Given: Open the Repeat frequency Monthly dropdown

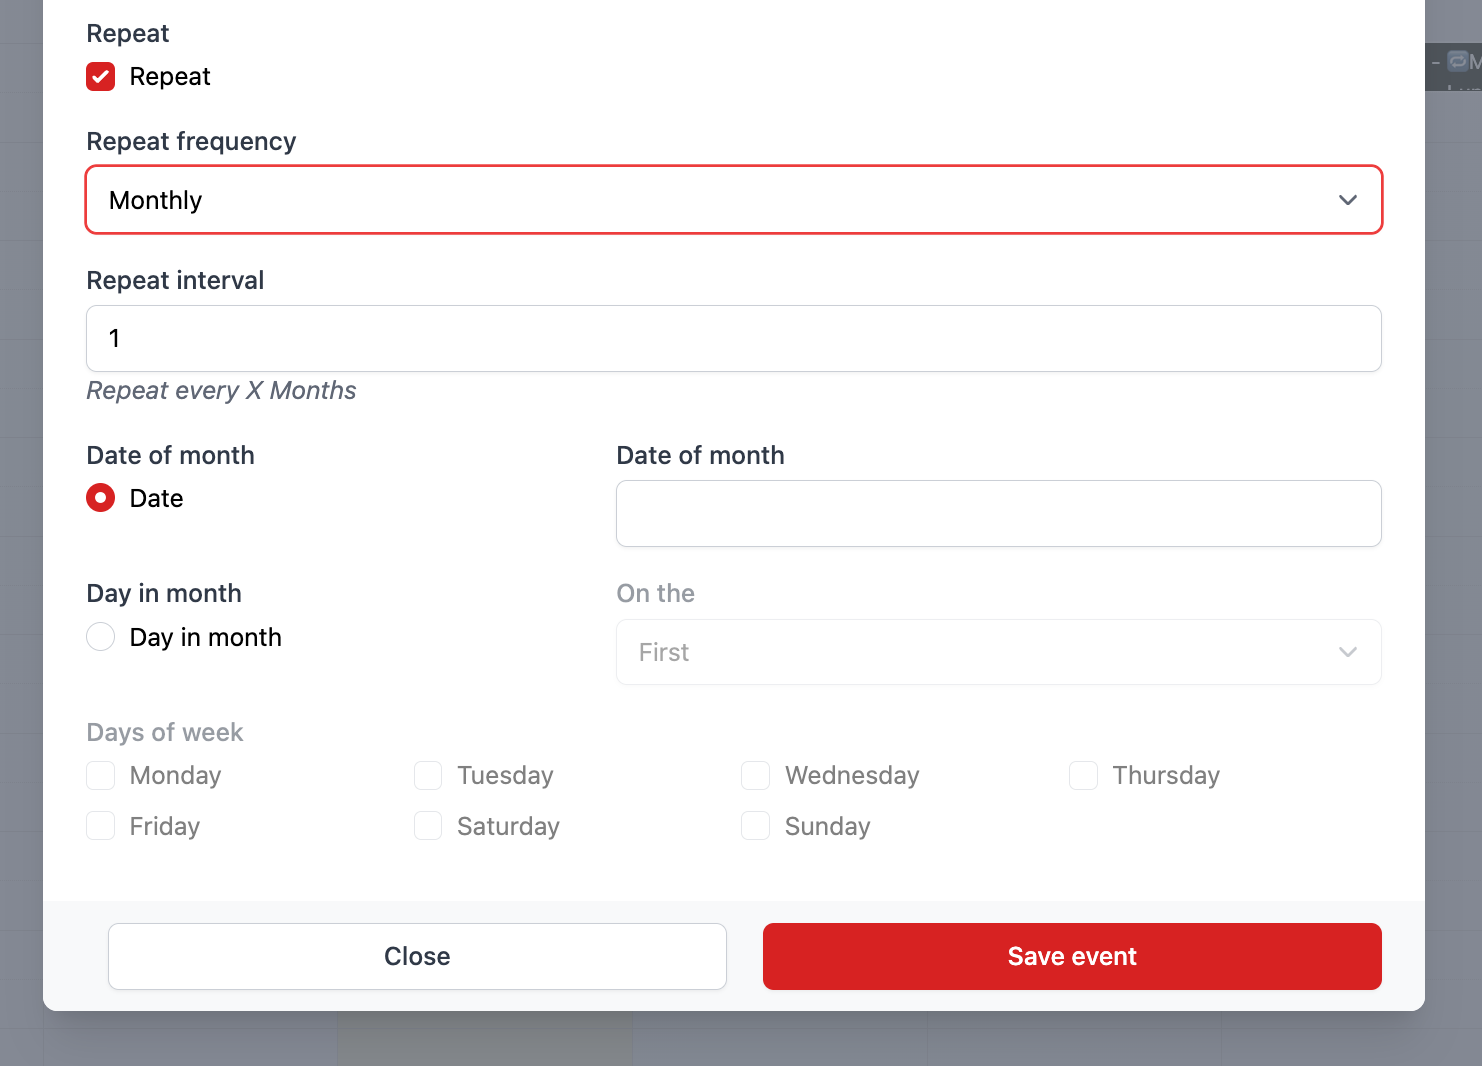Looking at the screenshot, I should (733, 200).
